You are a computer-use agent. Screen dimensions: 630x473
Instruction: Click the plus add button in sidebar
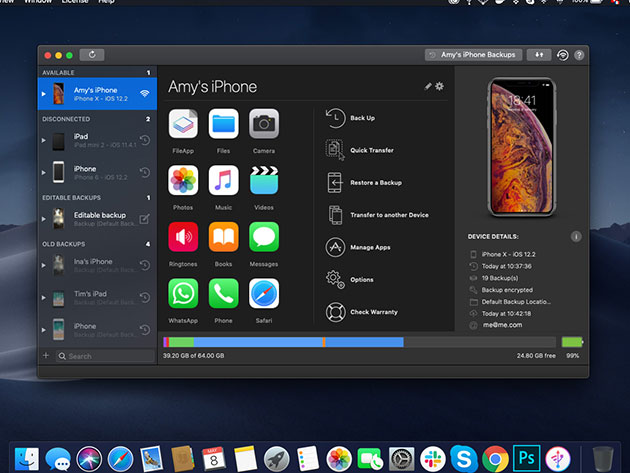46,356
